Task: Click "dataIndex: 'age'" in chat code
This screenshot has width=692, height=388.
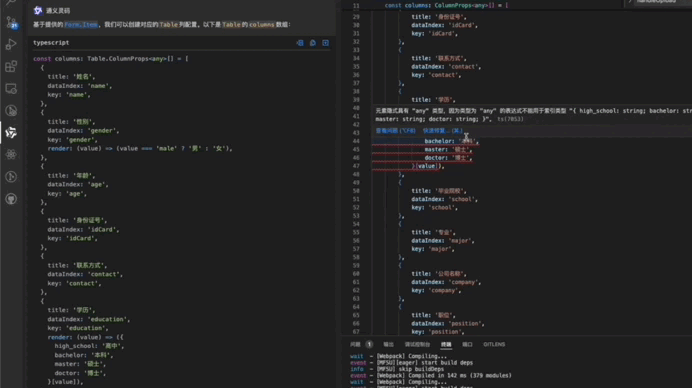Action: coord(78,185)
